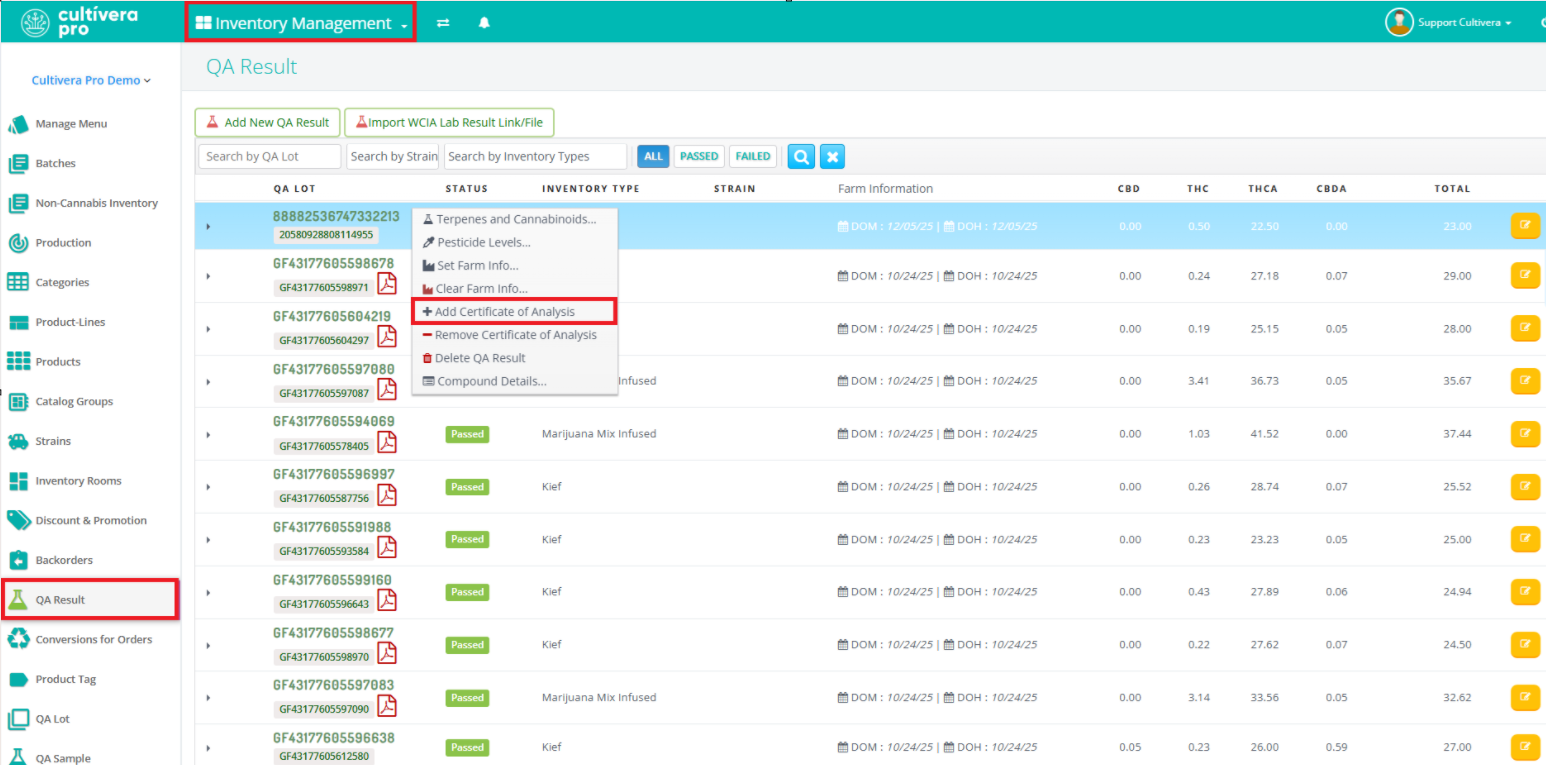Expand row GF43177605597080 details

[208, 382]
